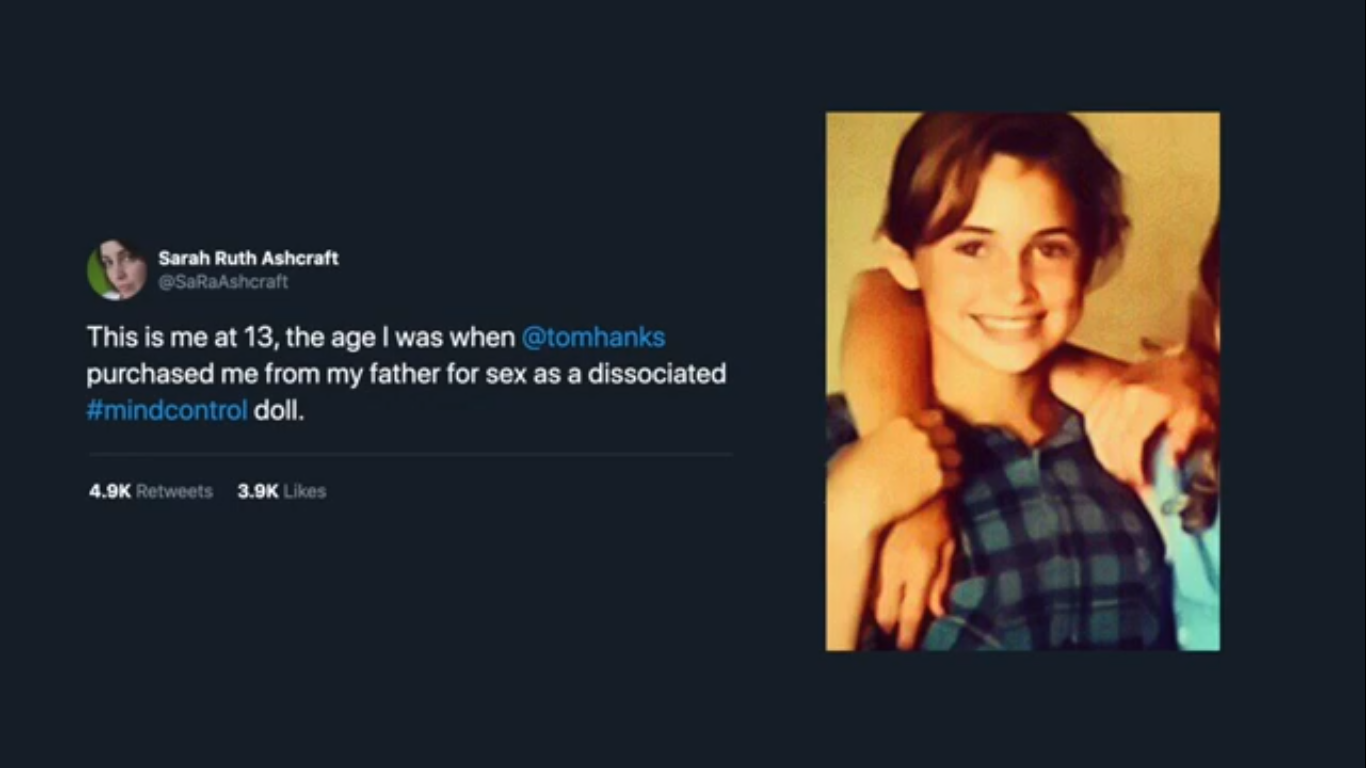The image size is (1366, 768).
Task: Click the @SaRaAshcraft handle
Action: pos(223,282)
